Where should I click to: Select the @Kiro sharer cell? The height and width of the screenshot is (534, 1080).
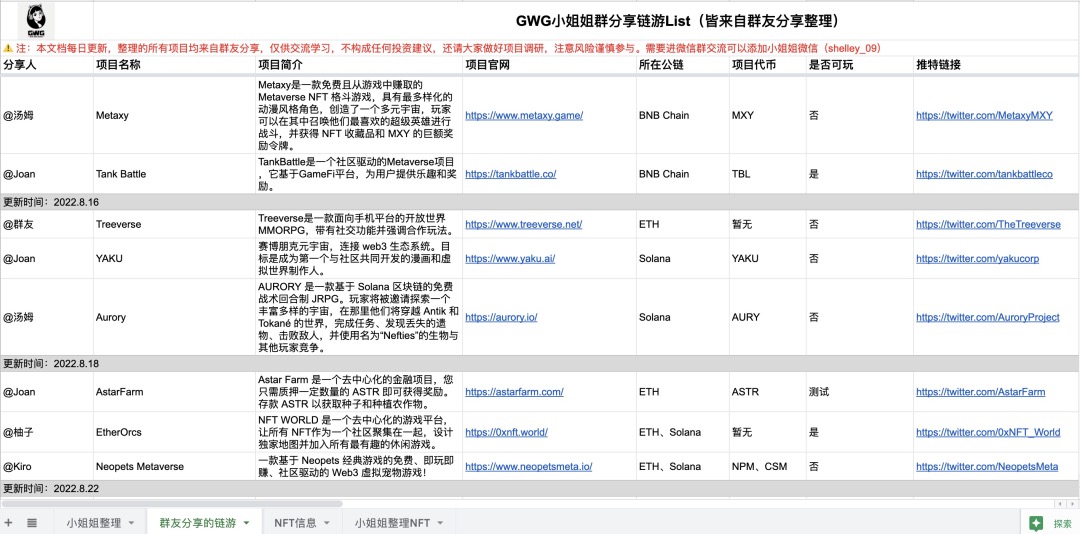pos(47,466)
